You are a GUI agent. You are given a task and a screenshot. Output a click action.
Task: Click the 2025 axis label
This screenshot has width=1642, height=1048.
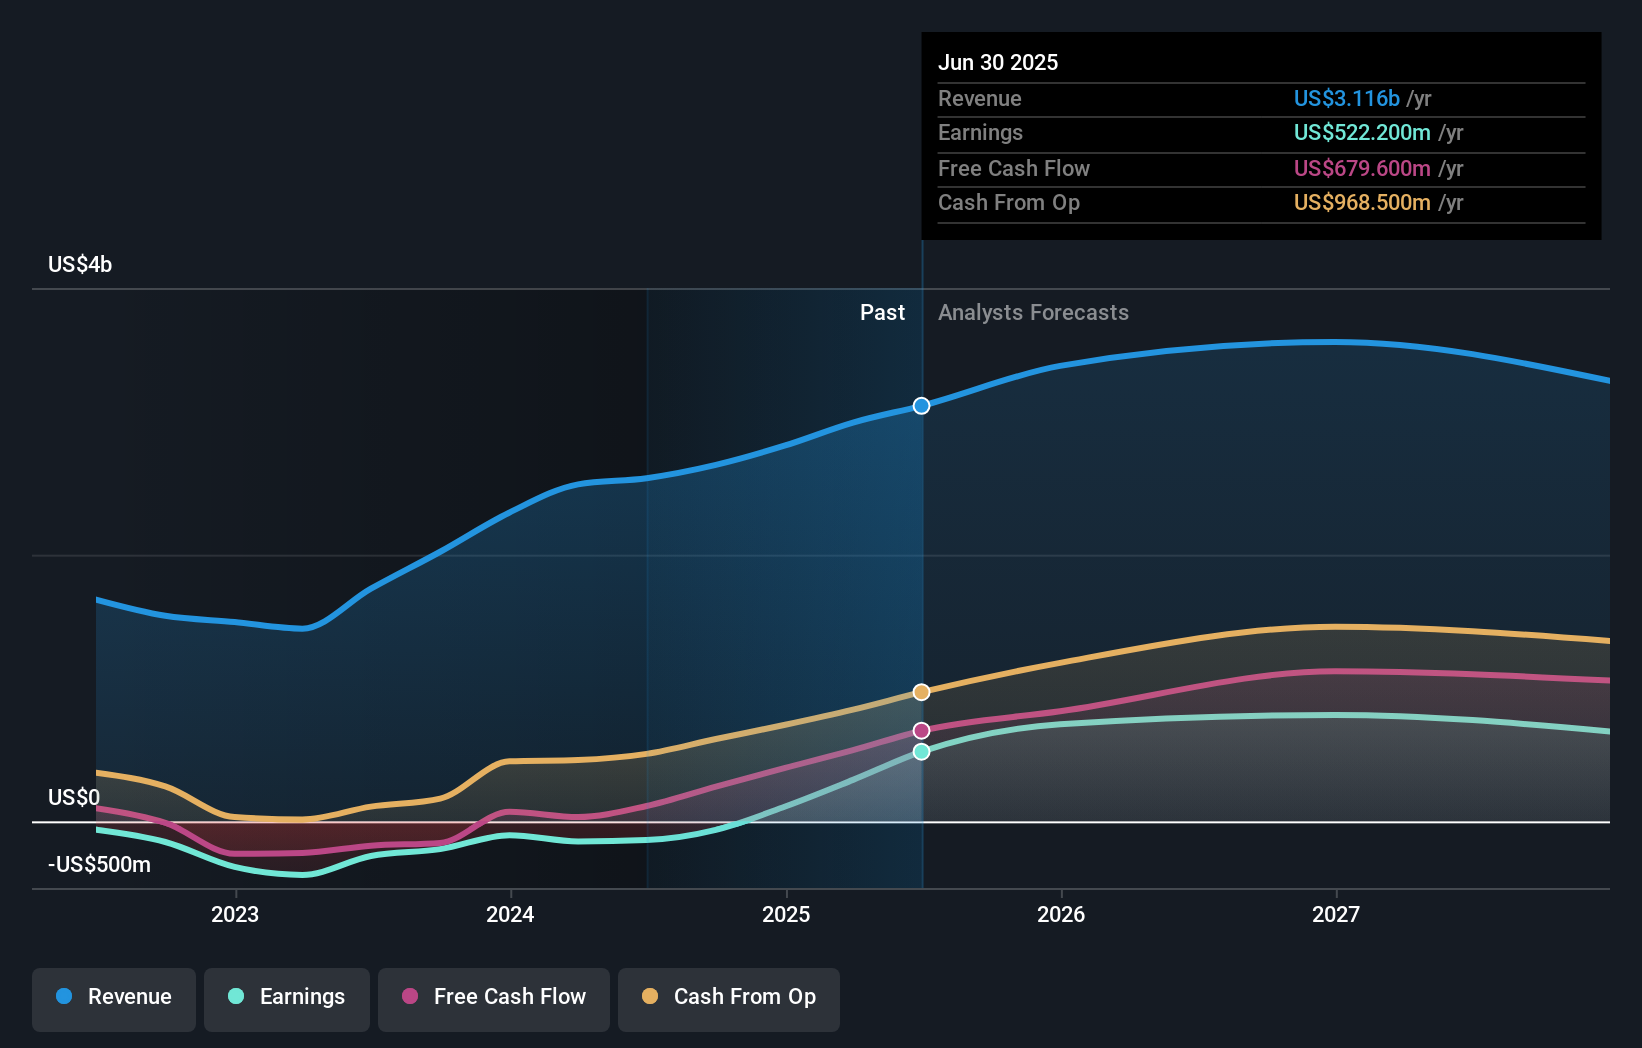coord(786,914)
